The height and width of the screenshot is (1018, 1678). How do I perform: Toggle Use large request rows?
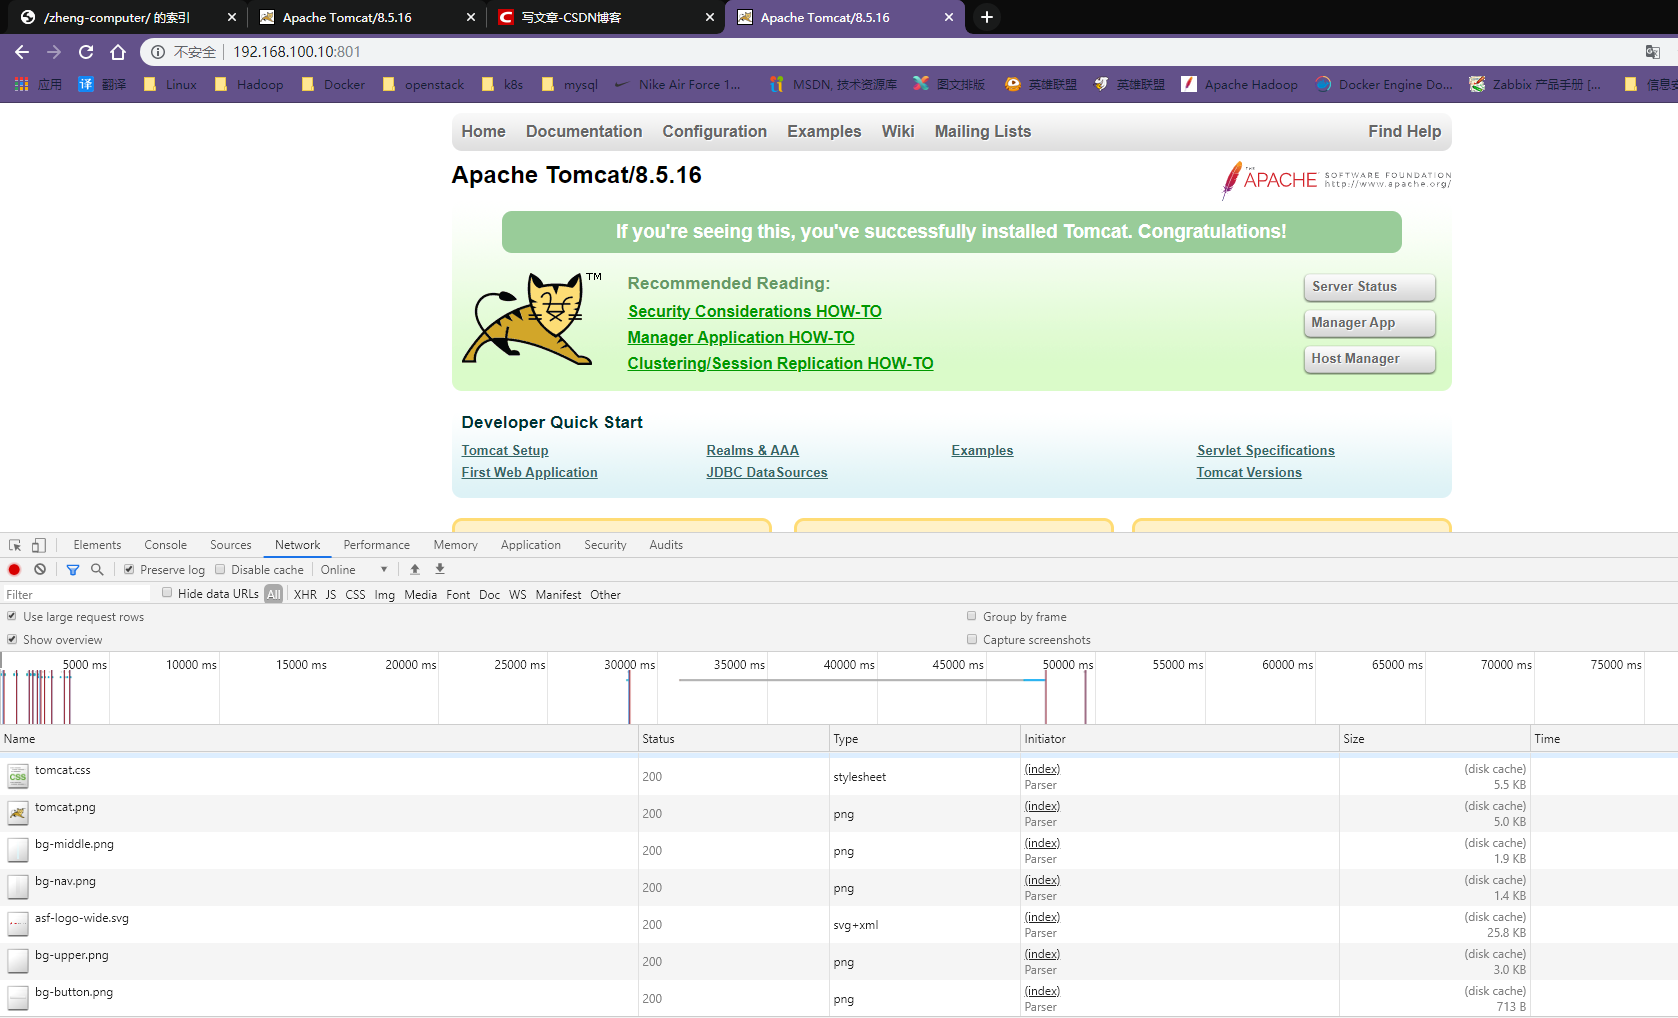pos(12,616)
